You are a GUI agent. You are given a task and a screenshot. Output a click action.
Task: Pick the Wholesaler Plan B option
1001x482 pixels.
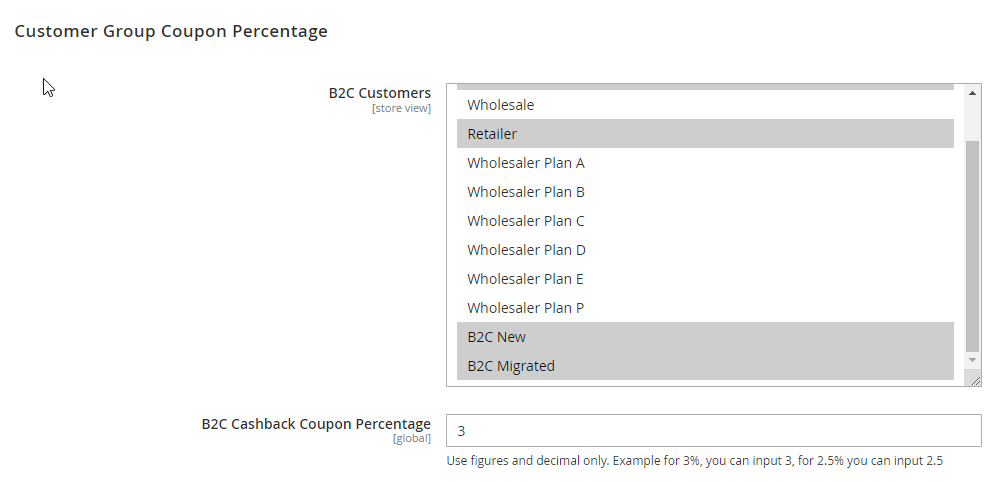click(x=526, y=192)
